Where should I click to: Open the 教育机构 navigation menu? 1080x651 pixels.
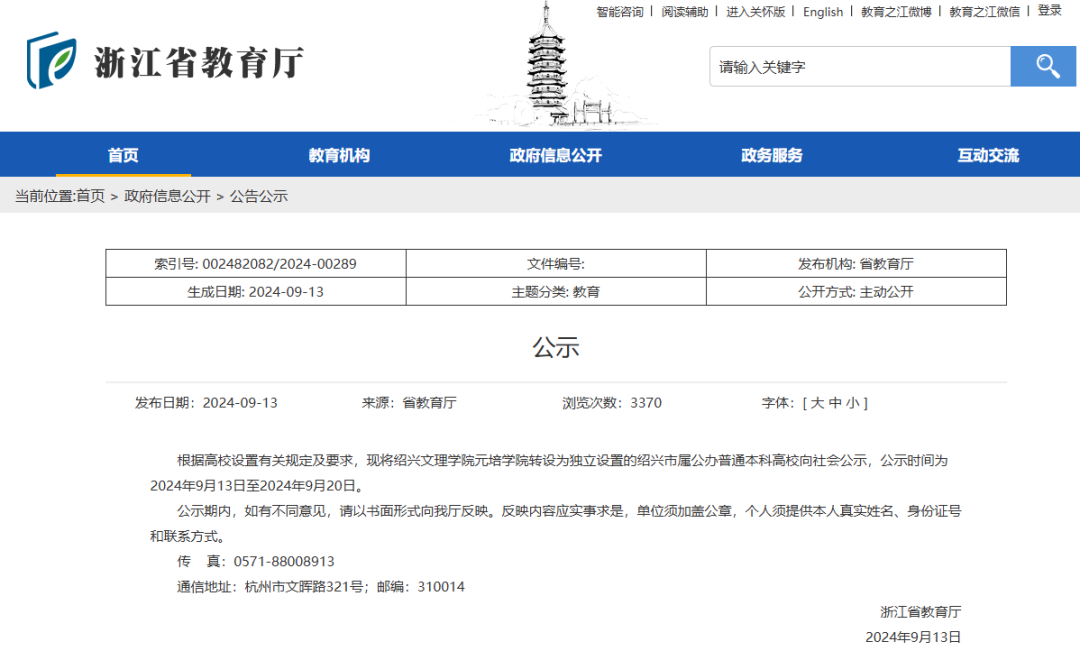(337, 154)
